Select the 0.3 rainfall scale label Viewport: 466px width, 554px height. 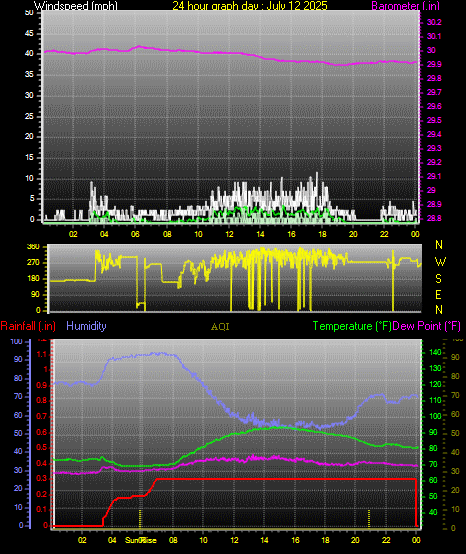point(42,478)
